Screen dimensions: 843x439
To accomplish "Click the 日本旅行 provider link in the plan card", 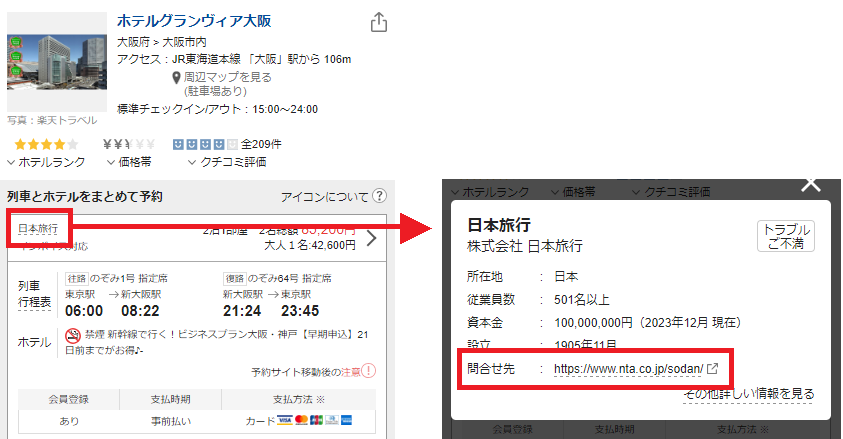I will click(x=38, y=229).
